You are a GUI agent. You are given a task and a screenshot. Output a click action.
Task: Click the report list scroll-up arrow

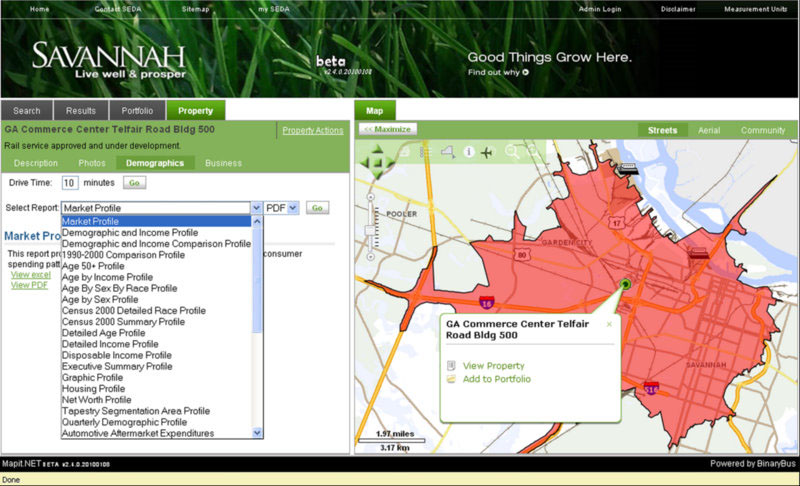point(257,221)
